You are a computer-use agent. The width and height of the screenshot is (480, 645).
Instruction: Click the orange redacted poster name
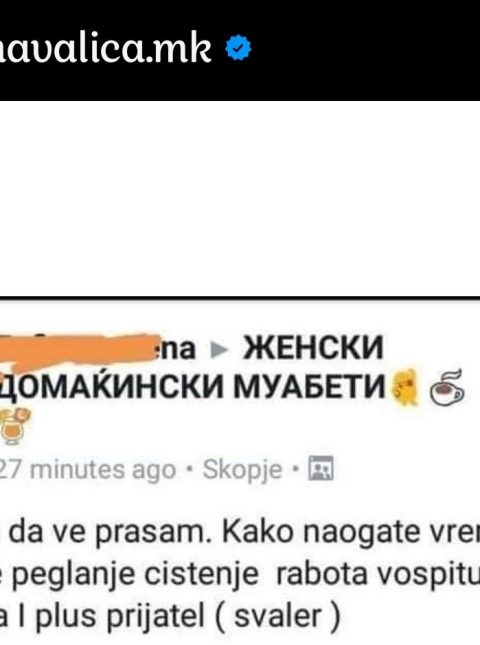(x=75, y=350)
